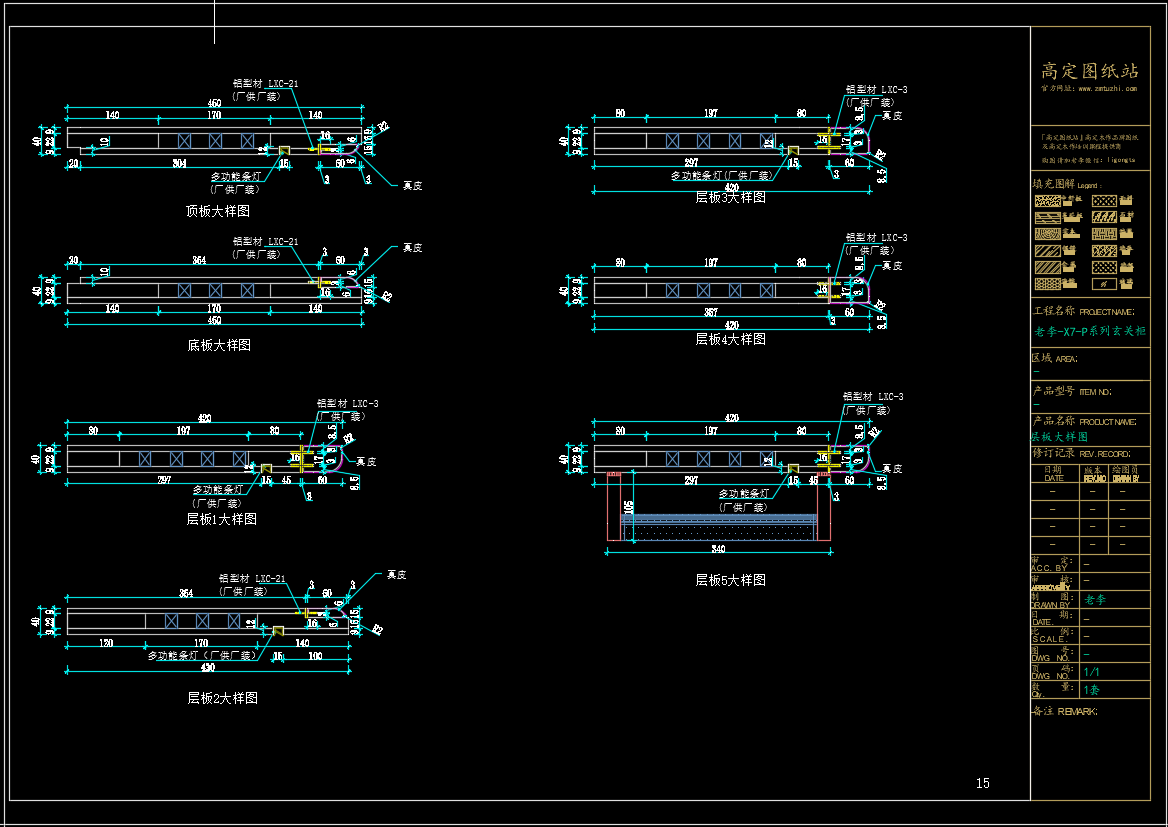Click the sheet number '15'
The height and width of the screenshot is (827, 1168).
pyautogui.click(x=983, y=783)
